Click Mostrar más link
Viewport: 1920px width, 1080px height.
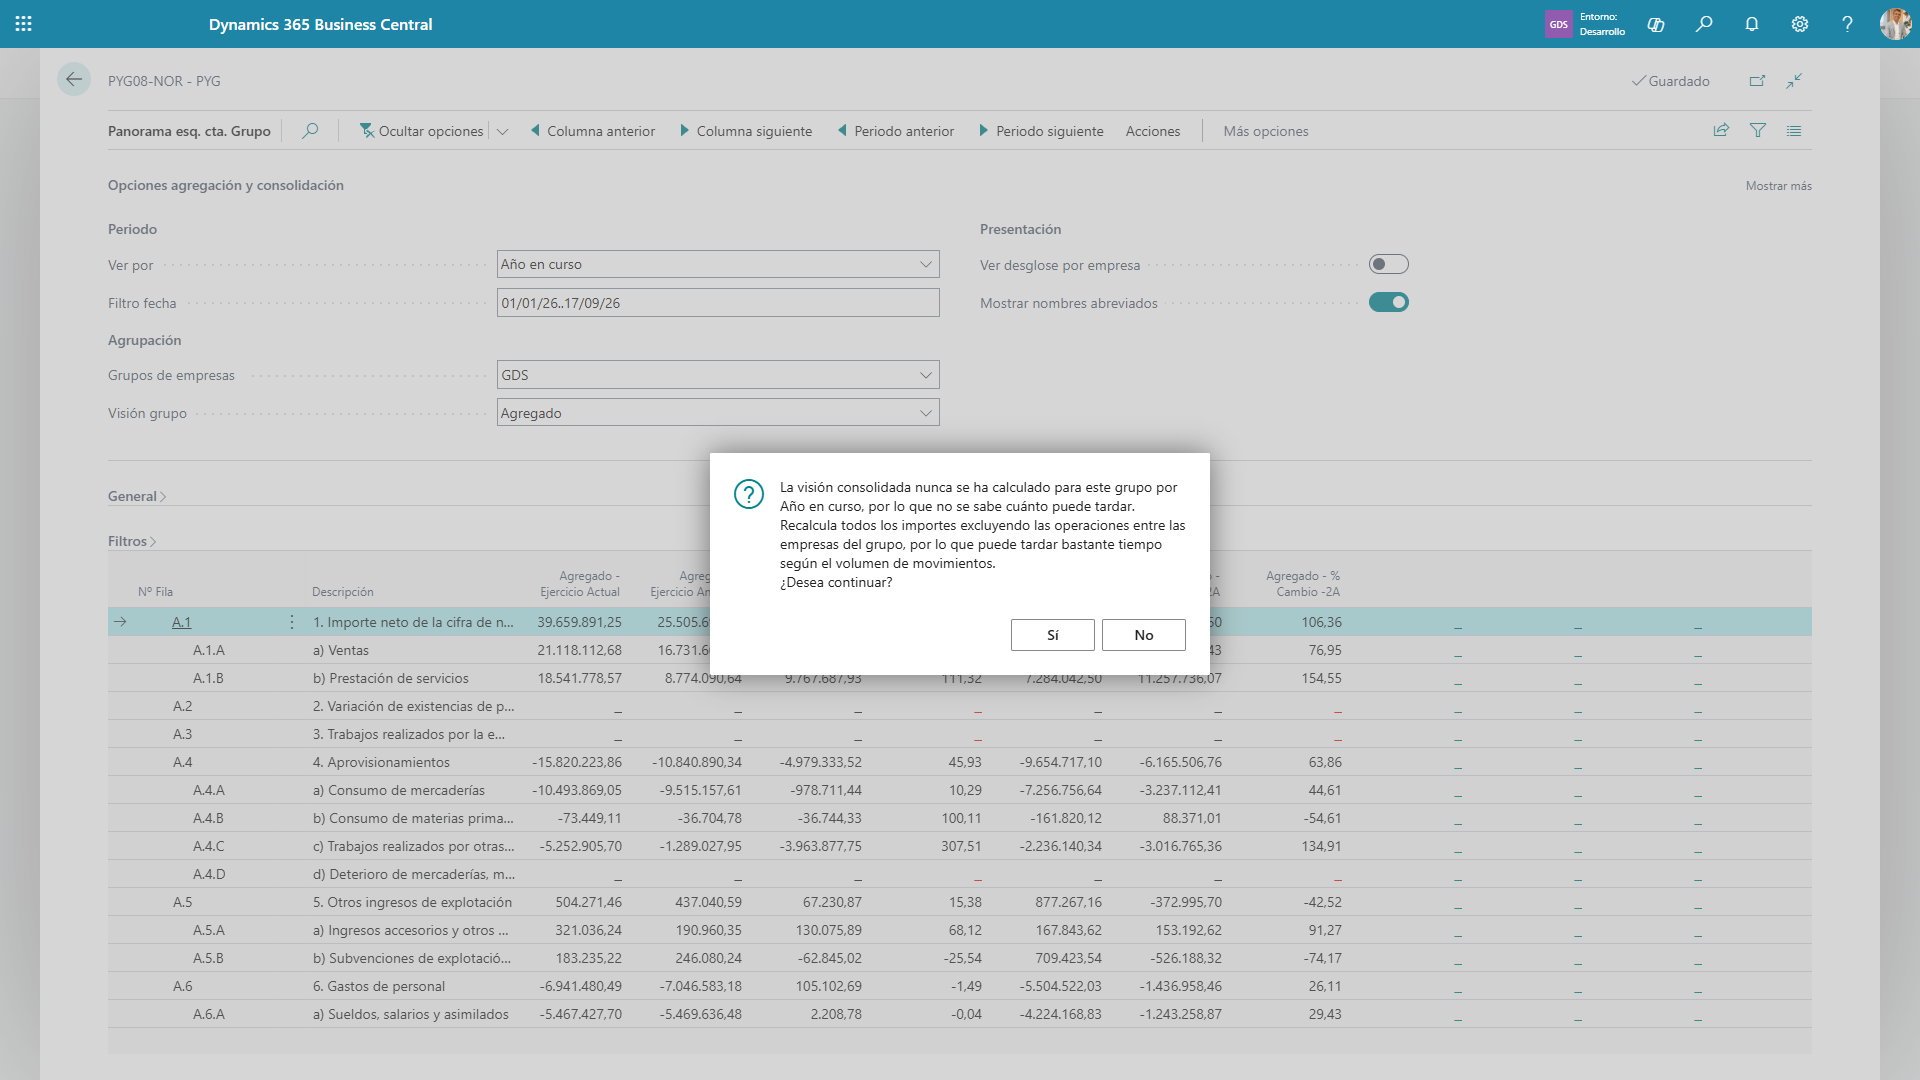[1778, 186]
